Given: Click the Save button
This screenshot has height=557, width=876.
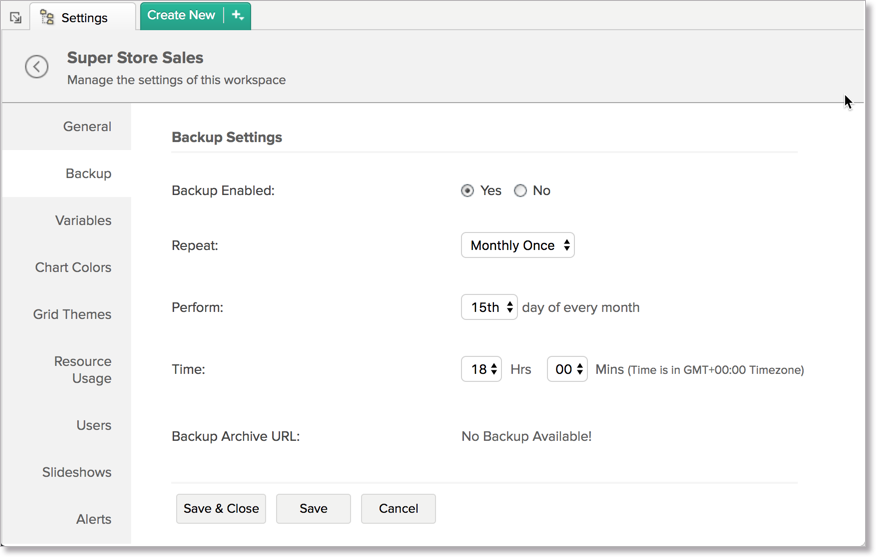Looking at the screenshot, I should [x=313, y=508].
